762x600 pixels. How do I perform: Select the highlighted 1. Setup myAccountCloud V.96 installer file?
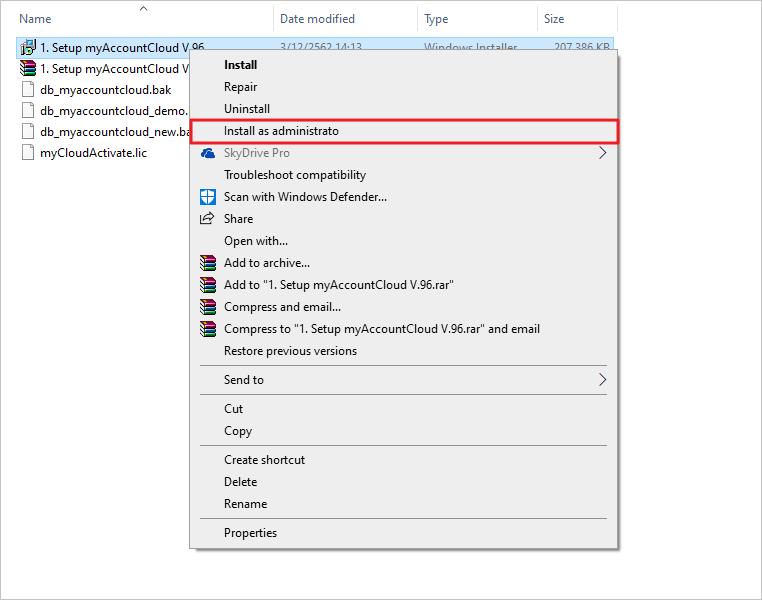[x=122, y=47]
